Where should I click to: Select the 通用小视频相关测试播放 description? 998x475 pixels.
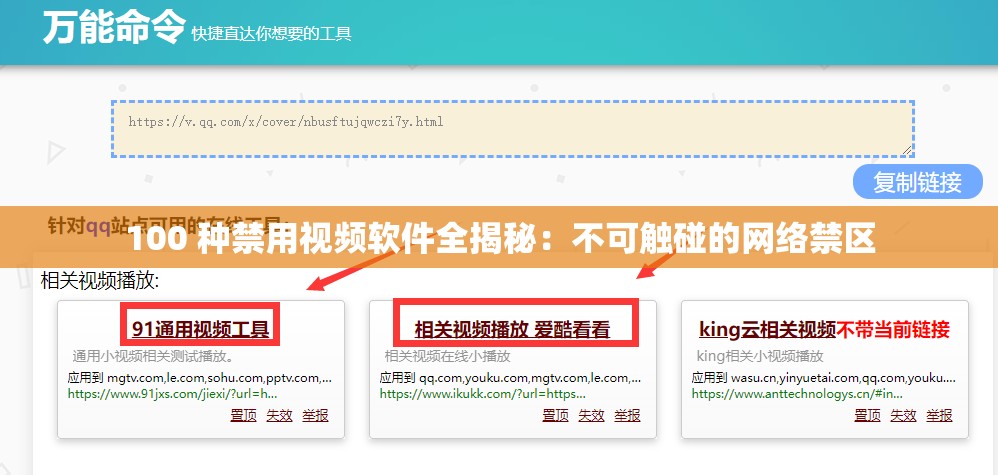[x=153, y=356]
